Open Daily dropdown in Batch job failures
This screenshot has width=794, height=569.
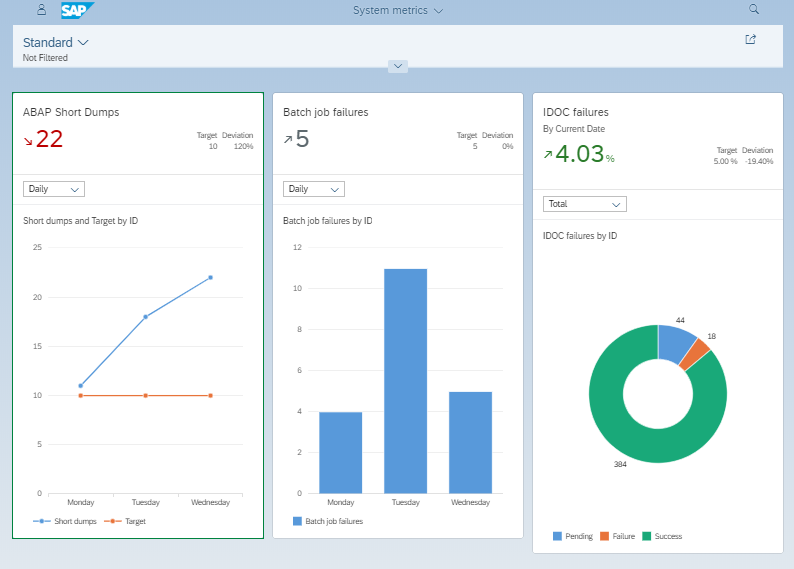(x=314, y=189)
